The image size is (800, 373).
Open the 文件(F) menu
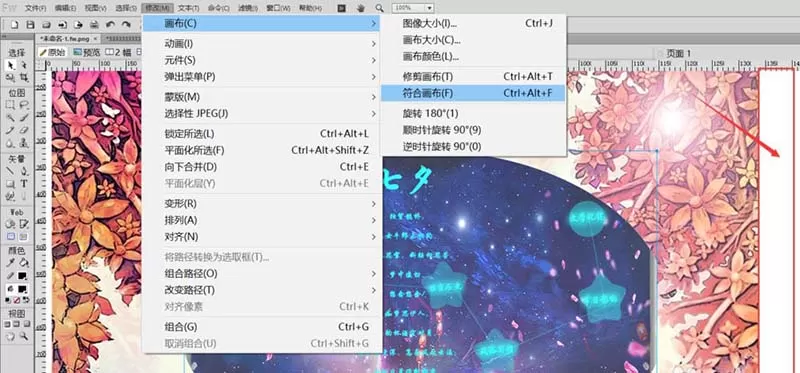pyautogui.click(x=35, y=8)
